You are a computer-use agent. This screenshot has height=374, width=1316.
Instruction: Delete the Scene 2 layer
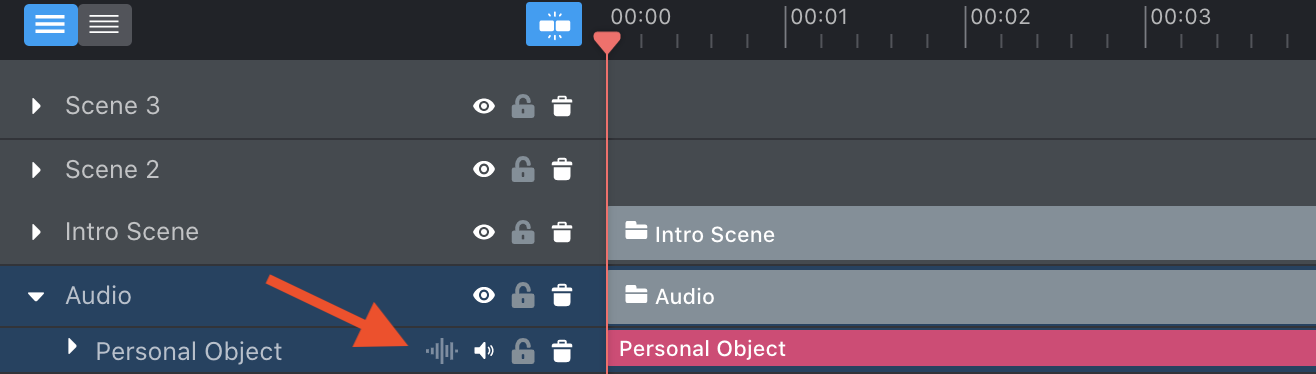[562, 169]
